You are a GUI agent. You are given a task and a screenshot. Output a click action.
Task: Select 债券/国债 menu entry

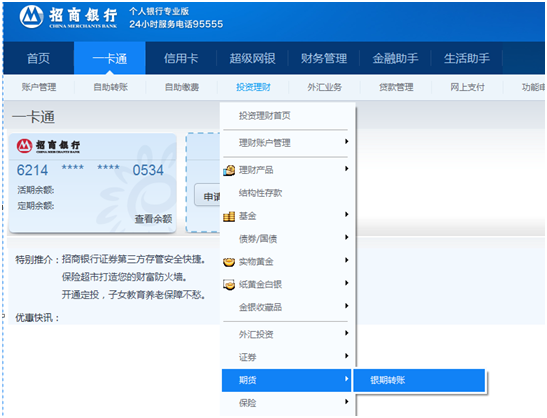(x=286, y=239)
